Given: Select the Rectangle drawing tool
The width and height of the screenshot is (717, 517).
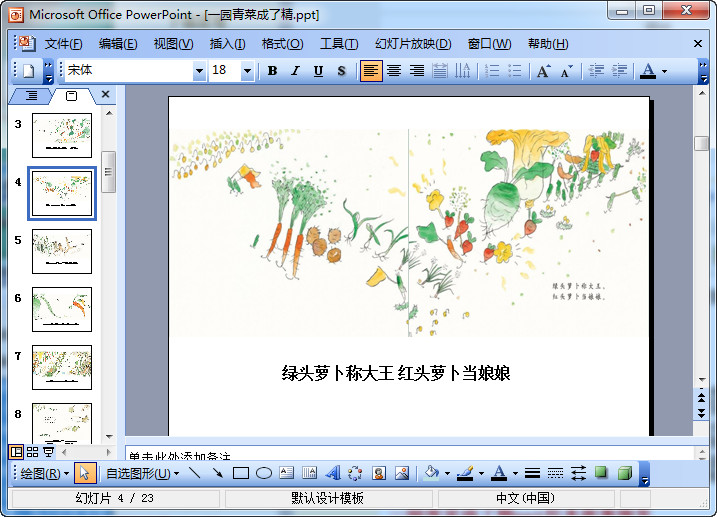Looking at the screenshot, I should pyautogui.click(x=241, y=473).
